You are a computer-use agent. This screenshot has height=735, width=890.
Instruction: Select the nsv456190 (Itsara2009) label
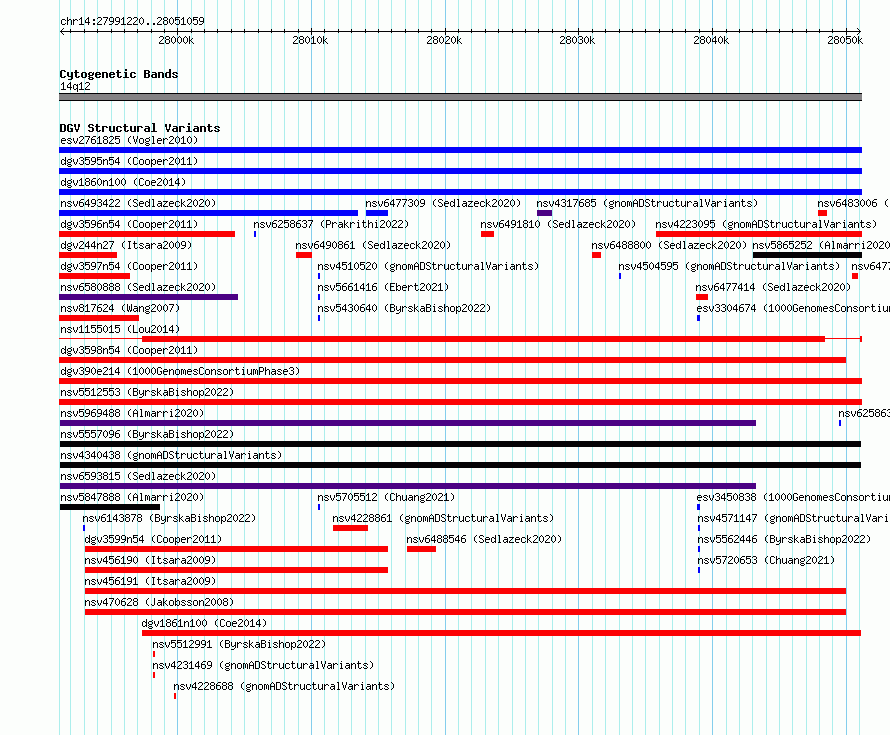click(x=150, y=560)
